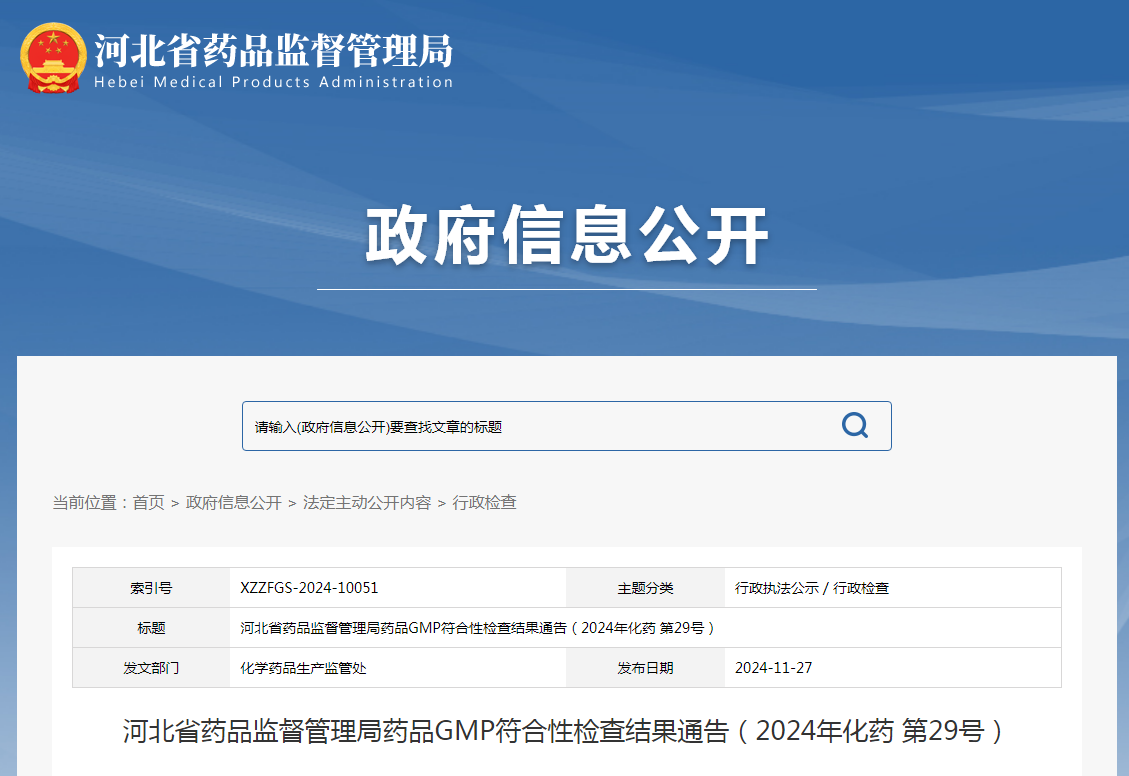
Task: Select index number XZZFGS-2024-10051
Action: point(309,587)
